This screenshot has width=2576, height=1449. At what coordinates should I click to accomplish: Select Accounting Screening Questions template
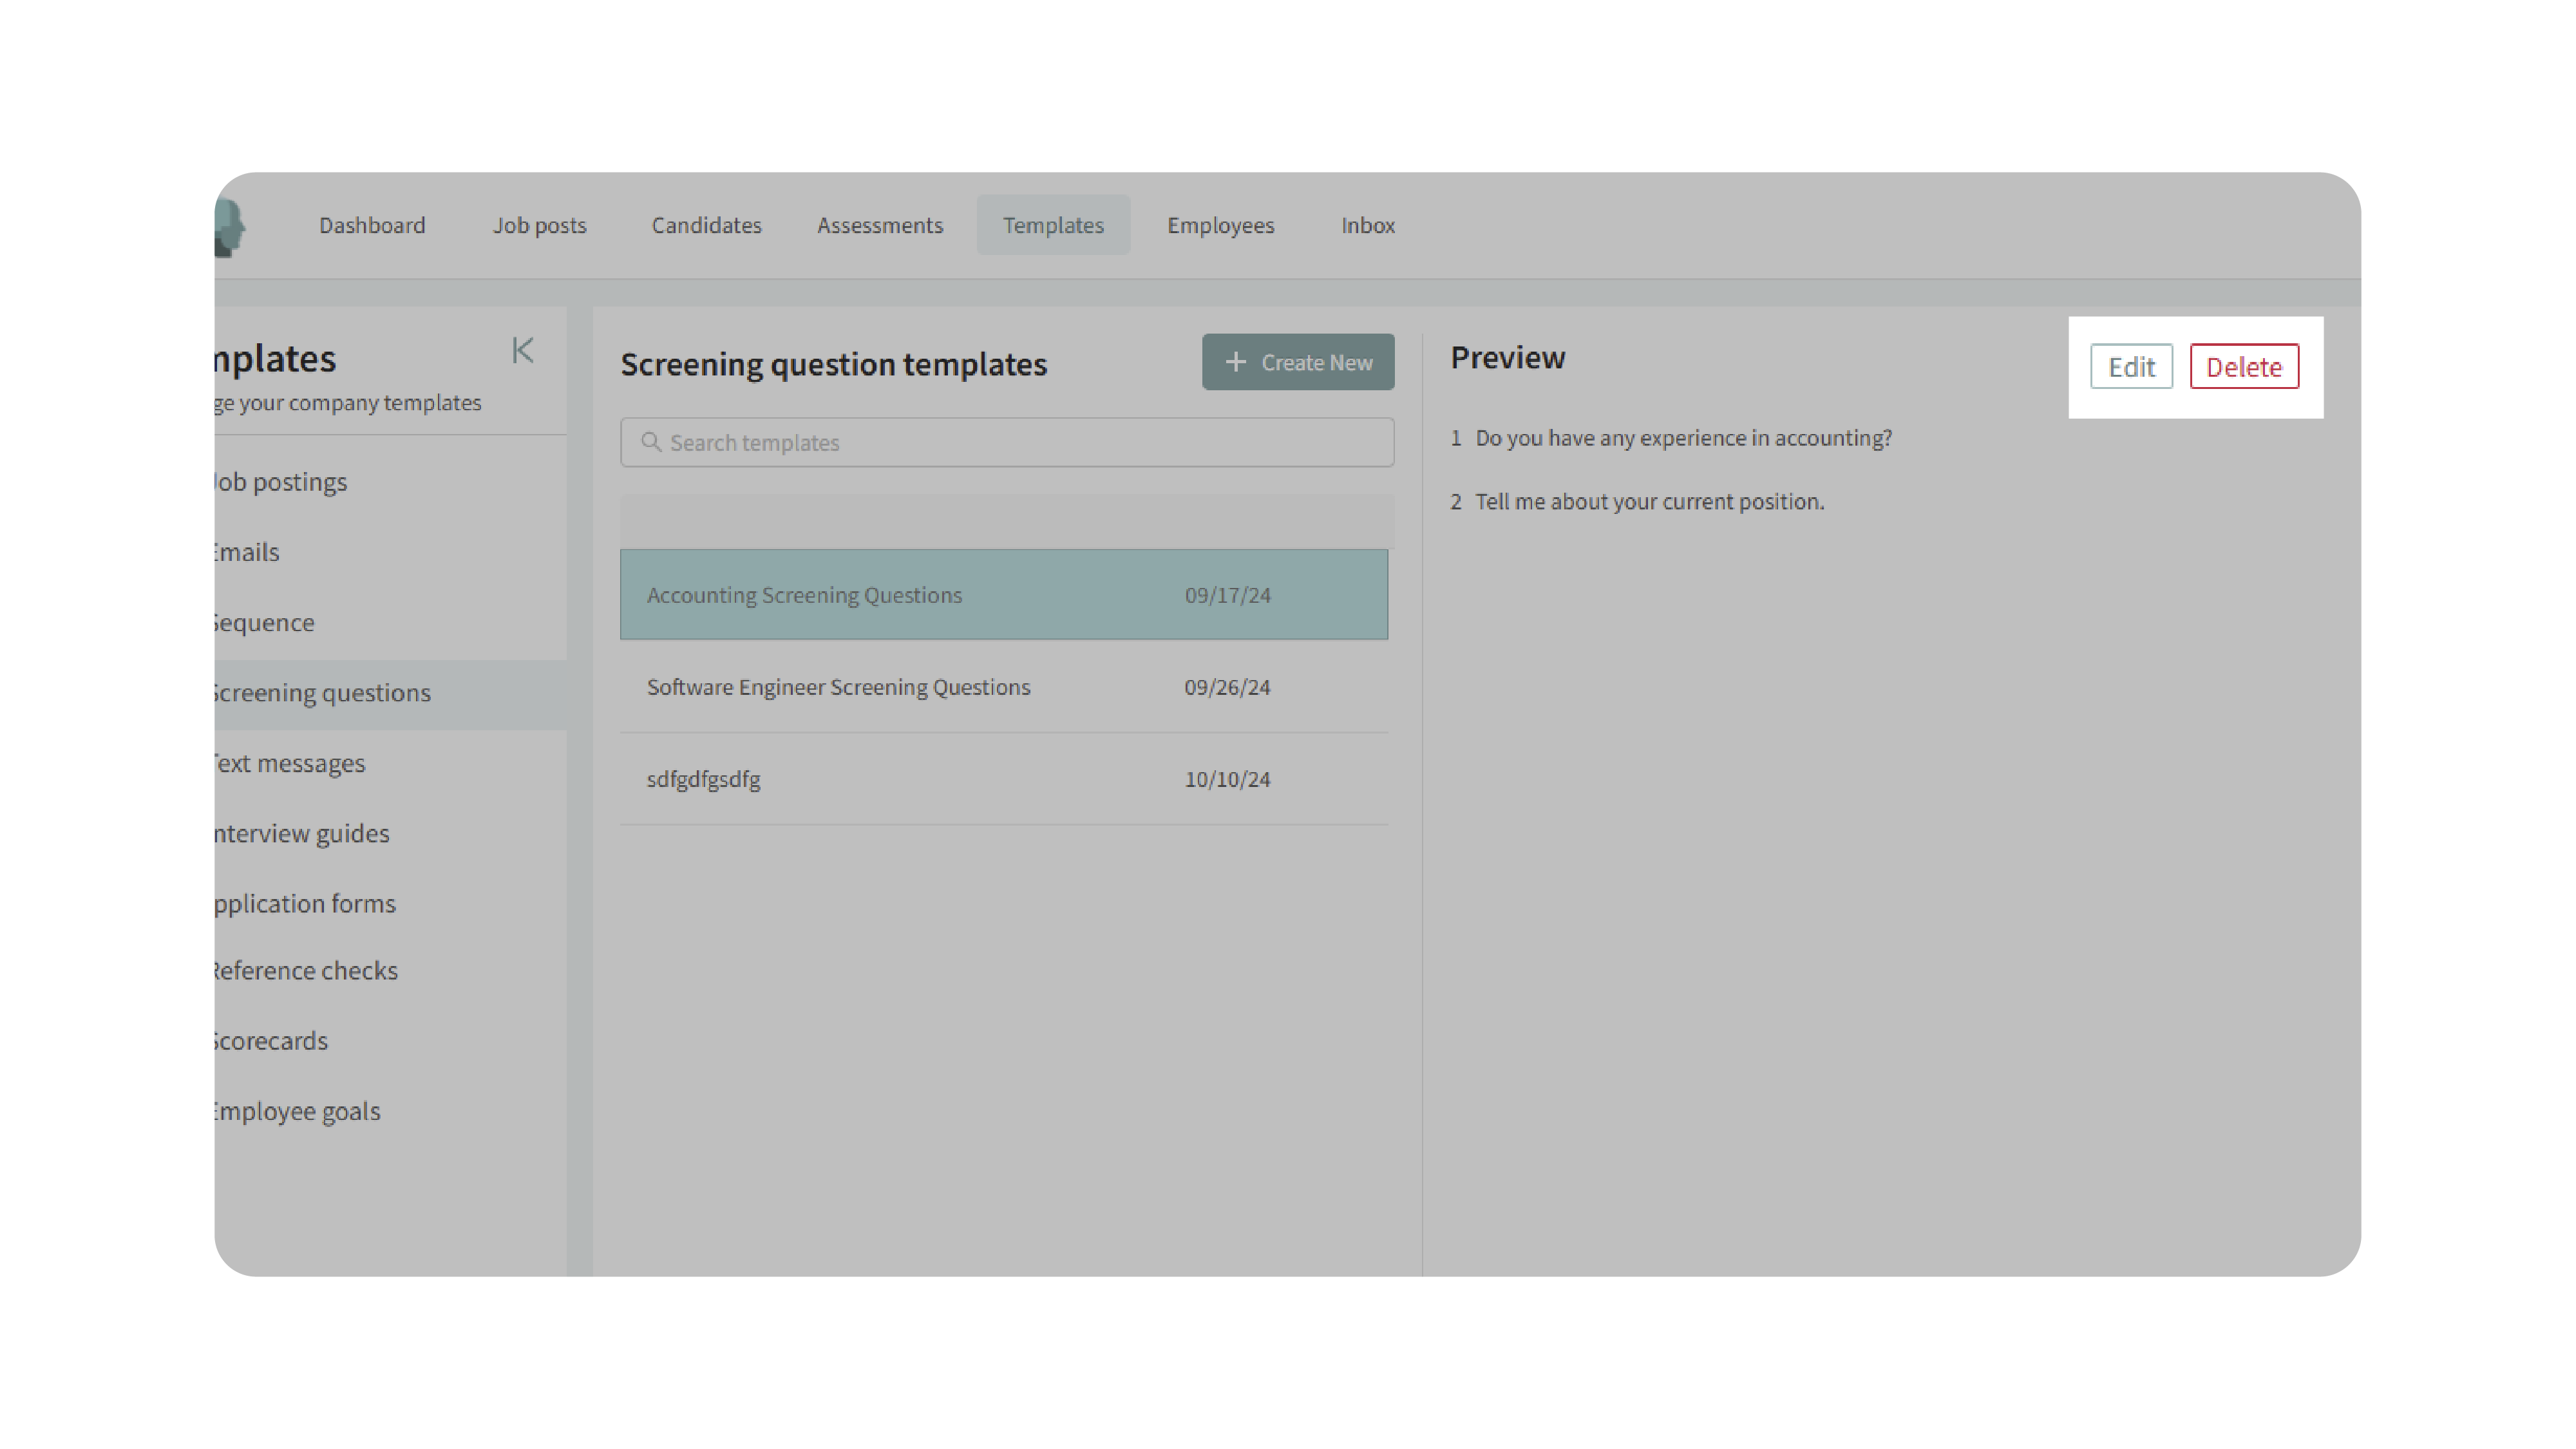tap(1003, 595)
